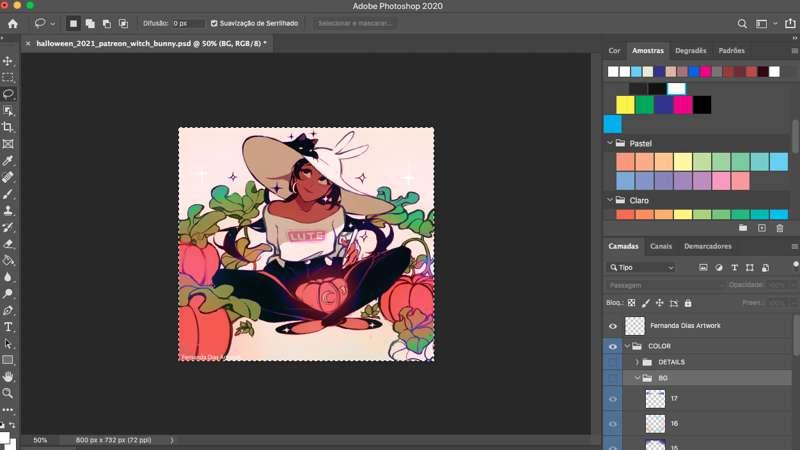Viewport: 800px width, 450px height.
Task: Collapse the Claro swatch group
Action: coord(610,200)
